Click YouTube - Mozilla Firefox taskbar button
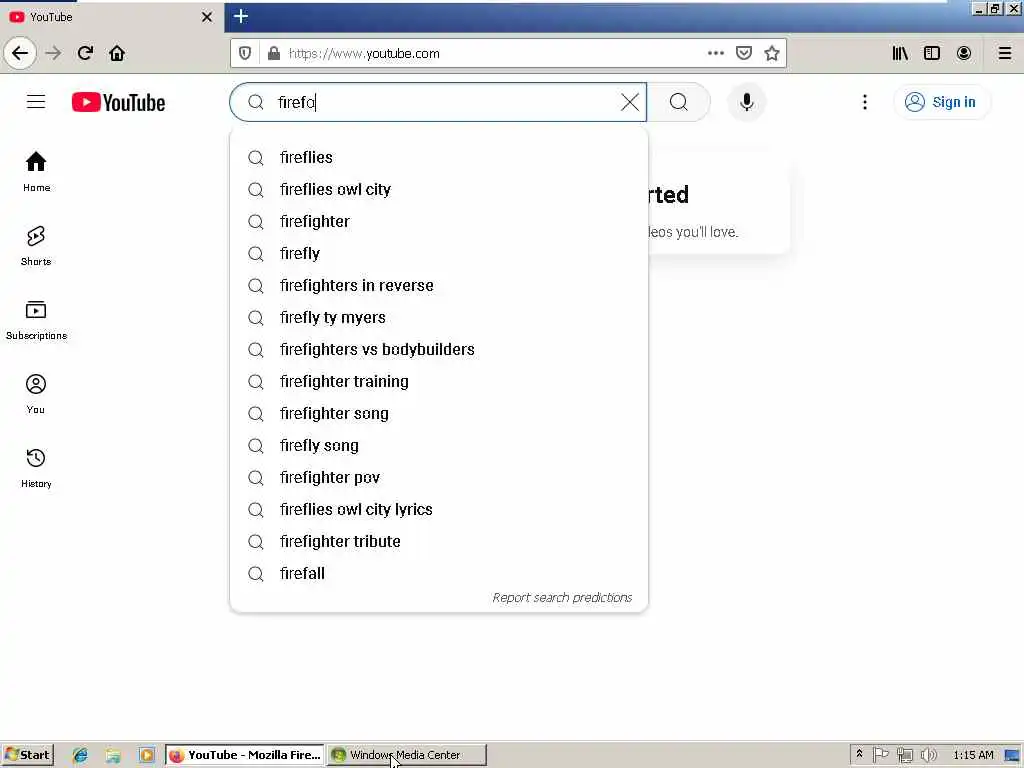1024x768 pixels. (246, 755)
